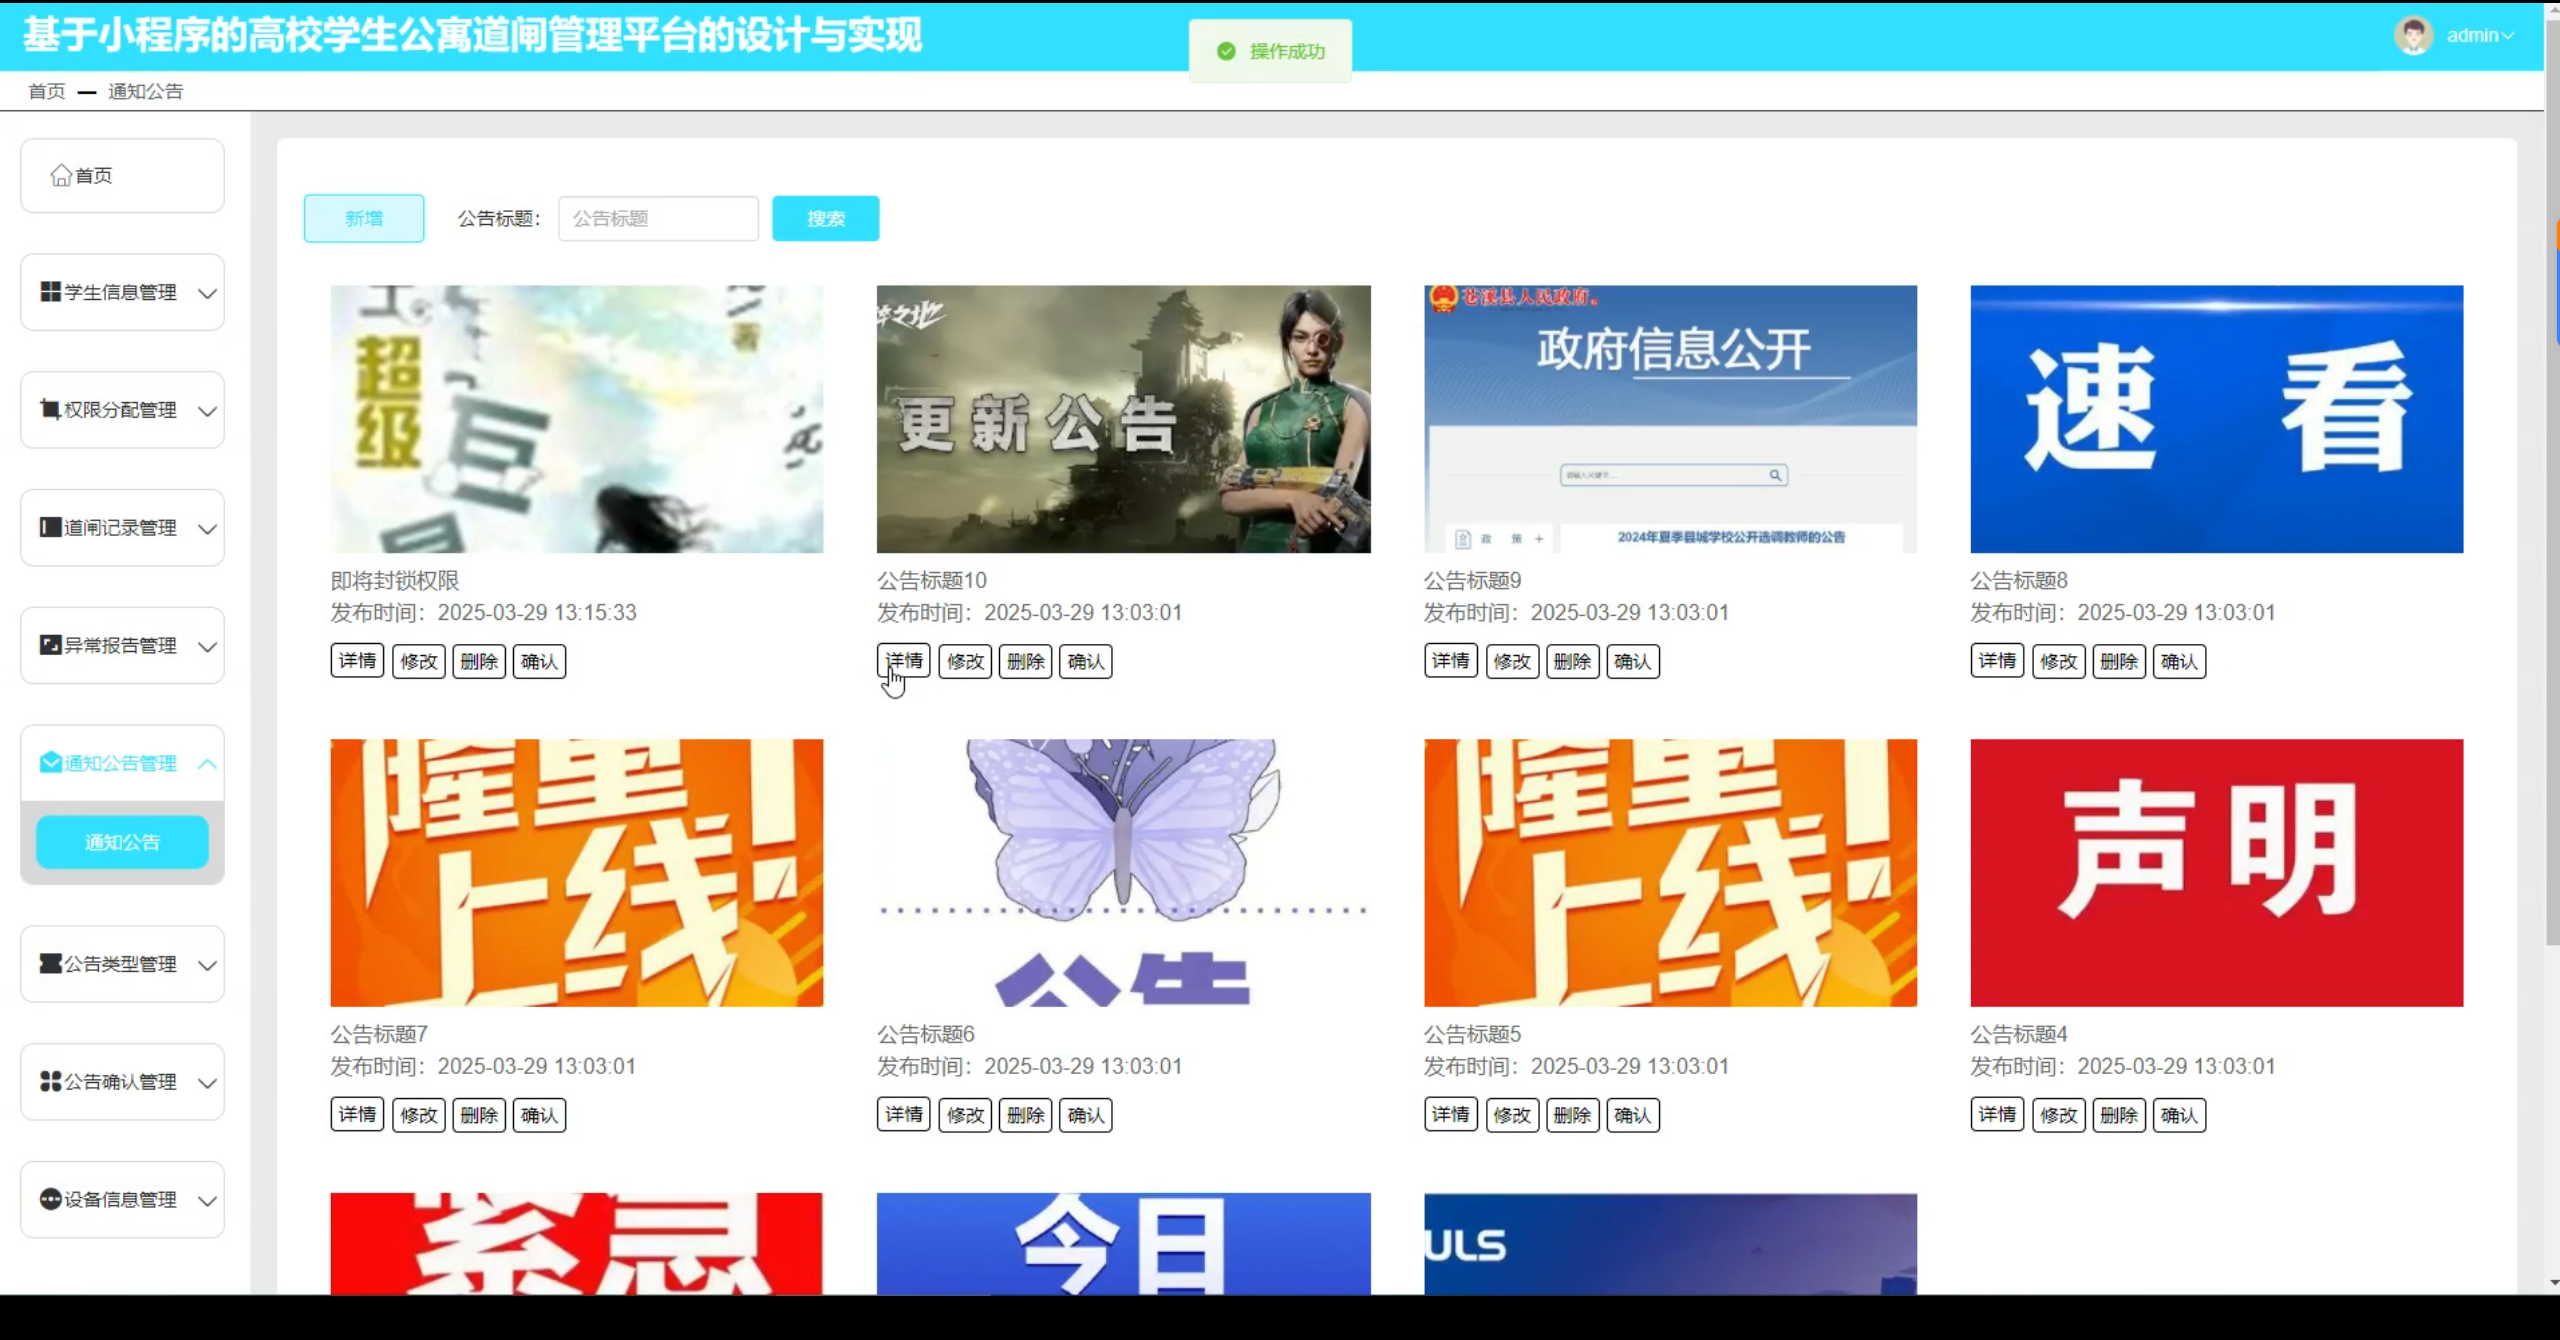Open the admin user dropdown arrow
The width and height of the screenshot is (2560, 1340).
[x=2507, y=36]
